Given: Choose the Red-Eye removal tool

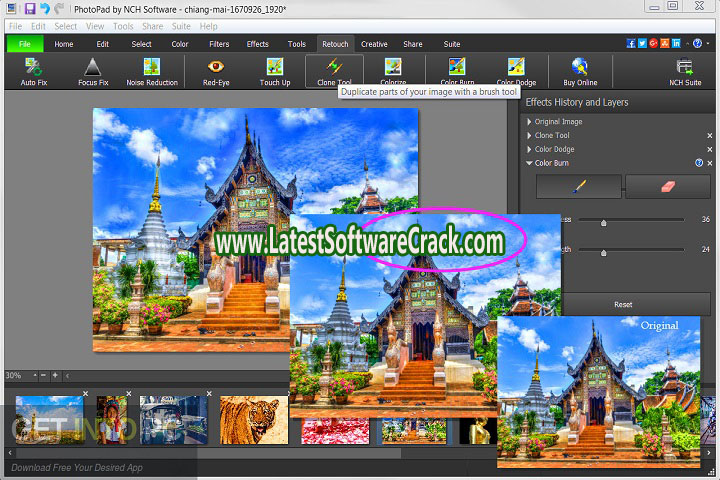Looking at the screenshot, I should pos(216,71).
